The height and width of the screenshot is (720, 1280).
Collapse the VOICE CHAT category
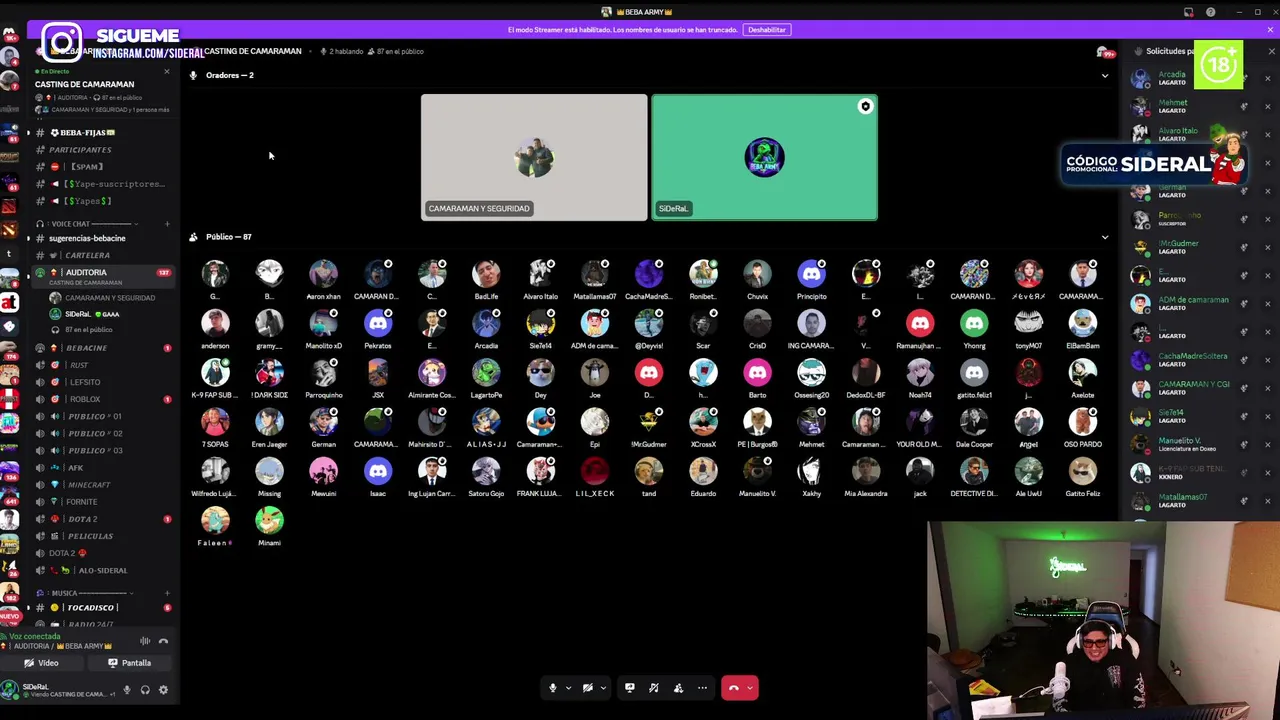[x=85, y=224]
